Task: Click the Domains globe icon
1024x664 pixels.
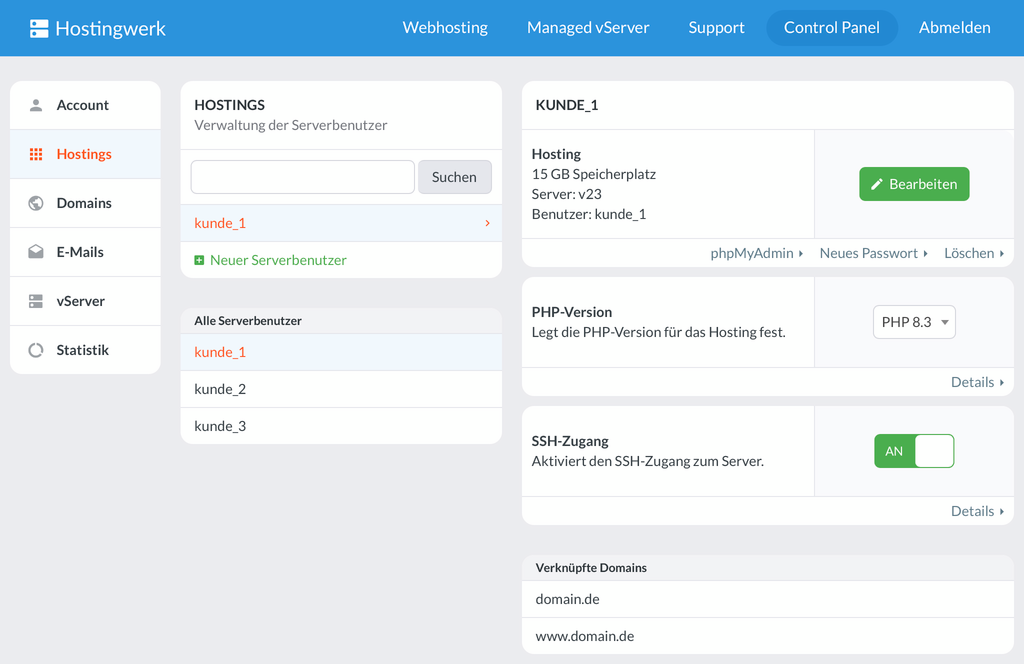Action: click(36, 203)
